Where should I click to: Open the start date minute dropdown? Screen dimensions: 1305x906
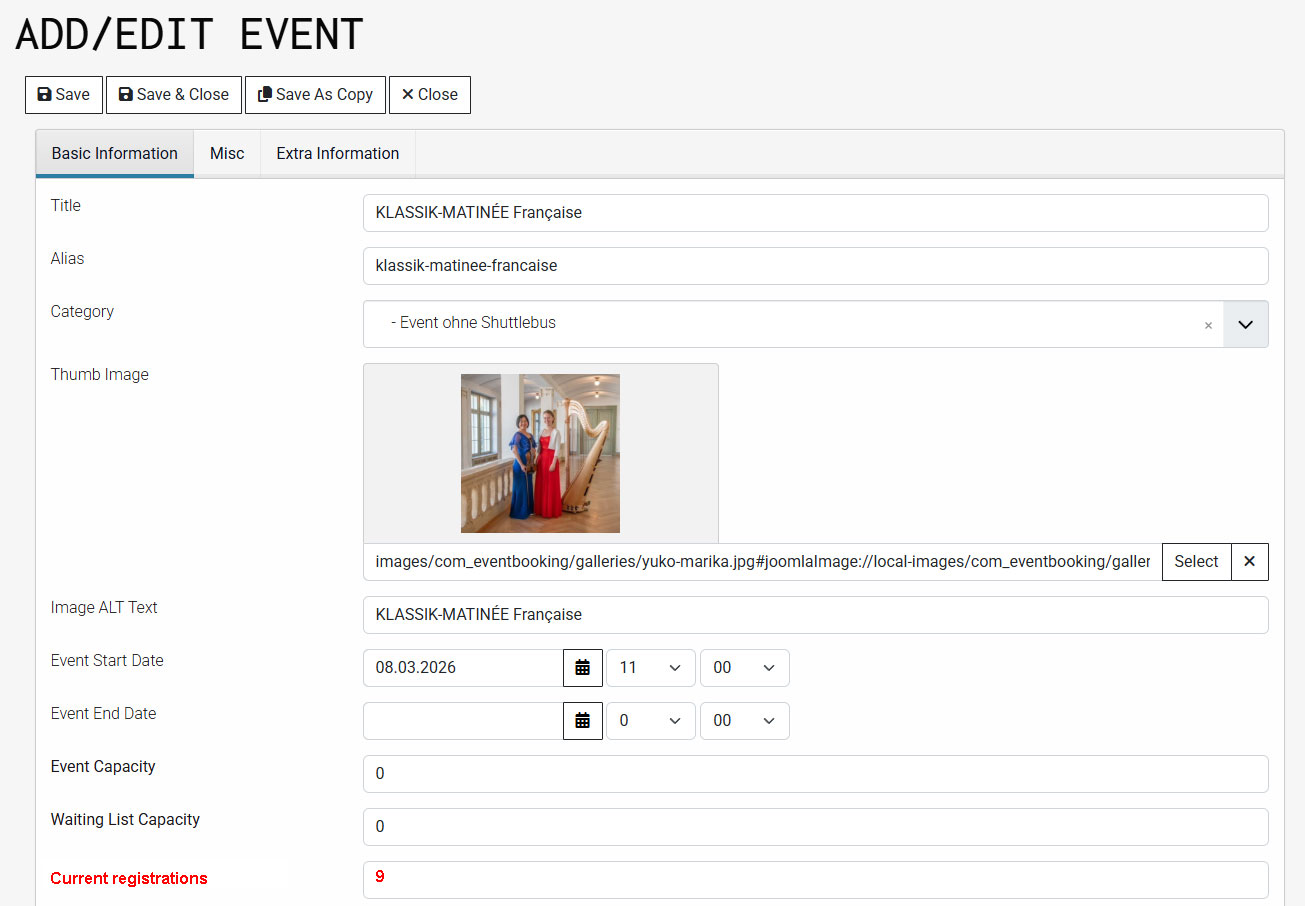point(744,668)
